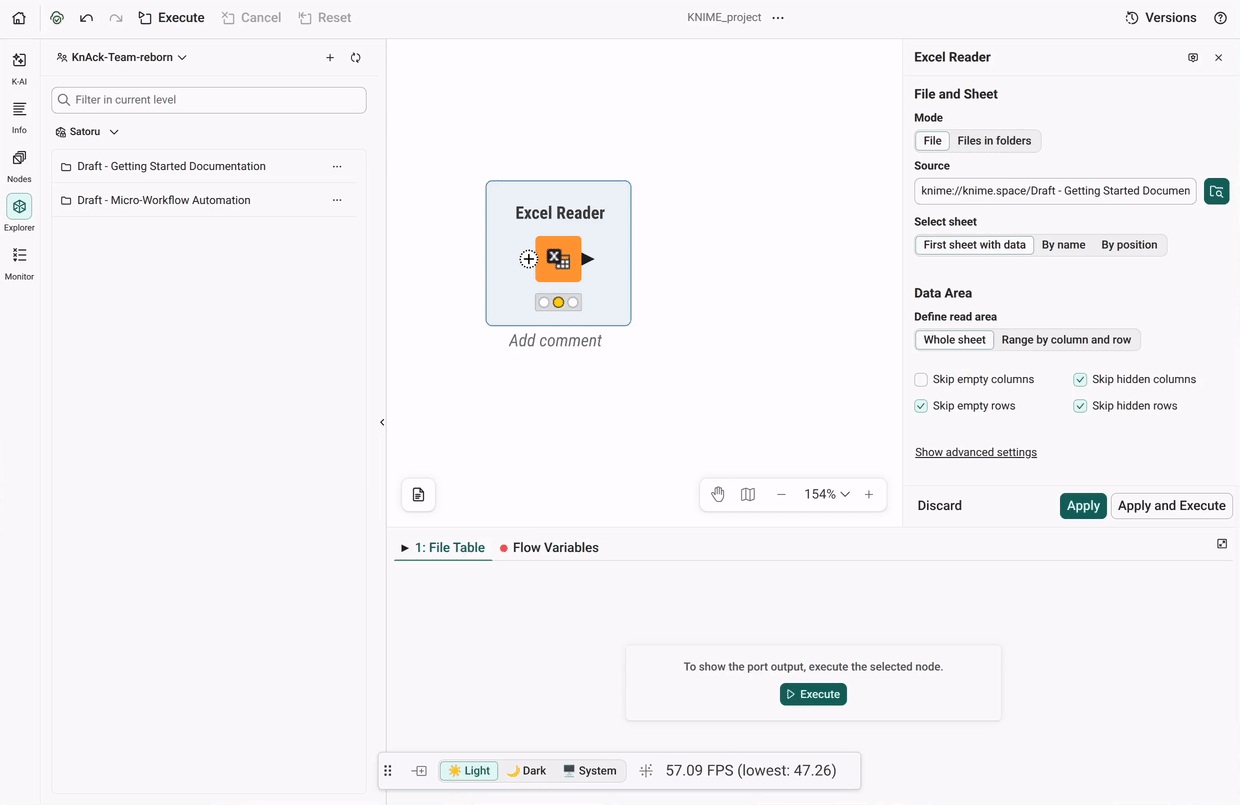Screen dimensions: 1240x805
Task: Open the Info sidebar panel
Action: click(x=19, y=117)
